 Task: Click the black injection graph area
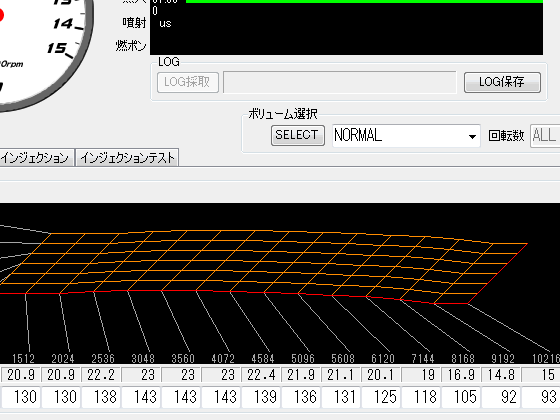346,28
